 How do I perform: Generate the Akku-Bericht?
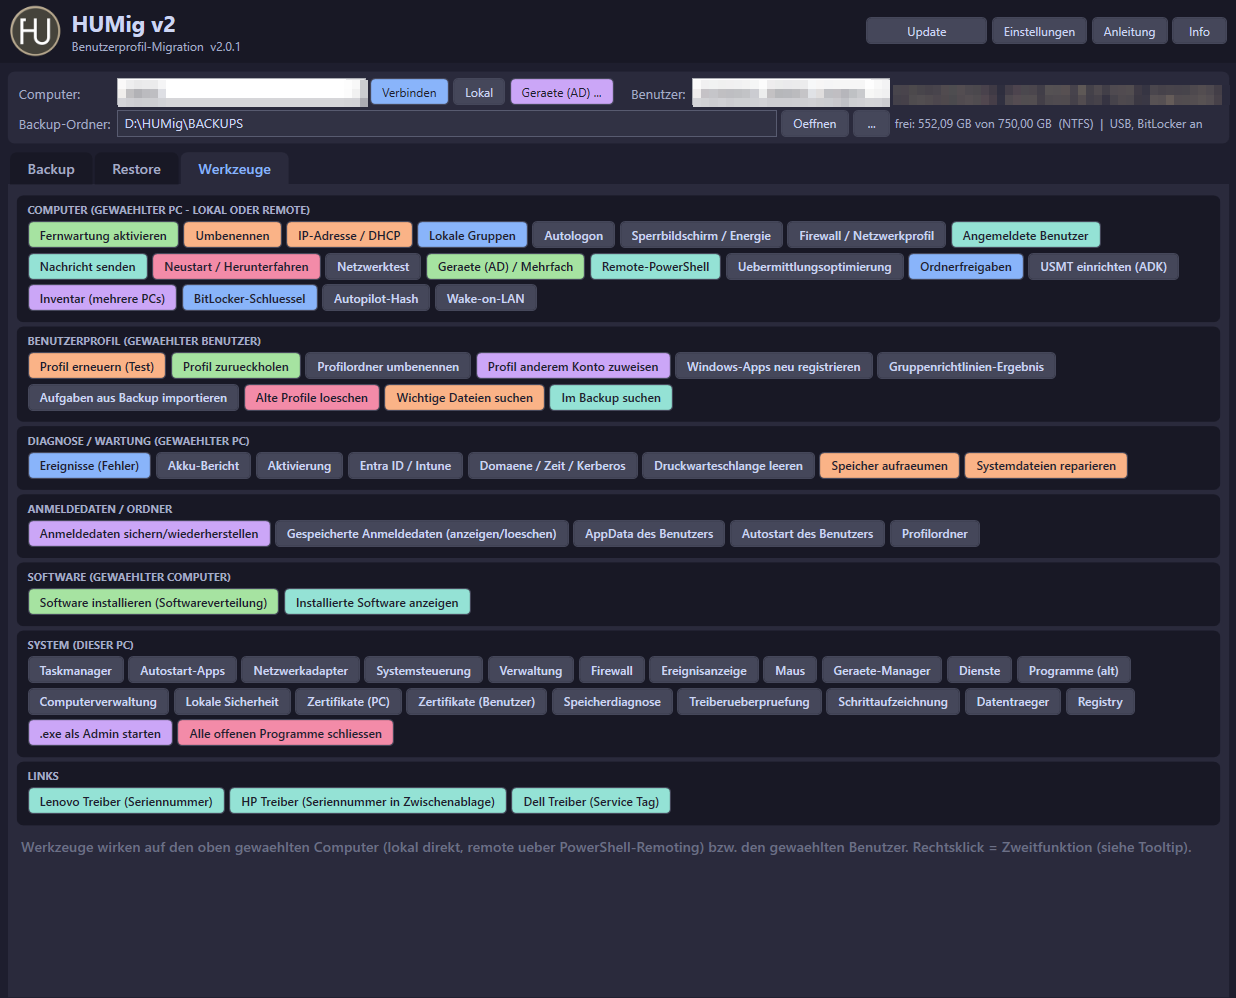coord(204,466)
